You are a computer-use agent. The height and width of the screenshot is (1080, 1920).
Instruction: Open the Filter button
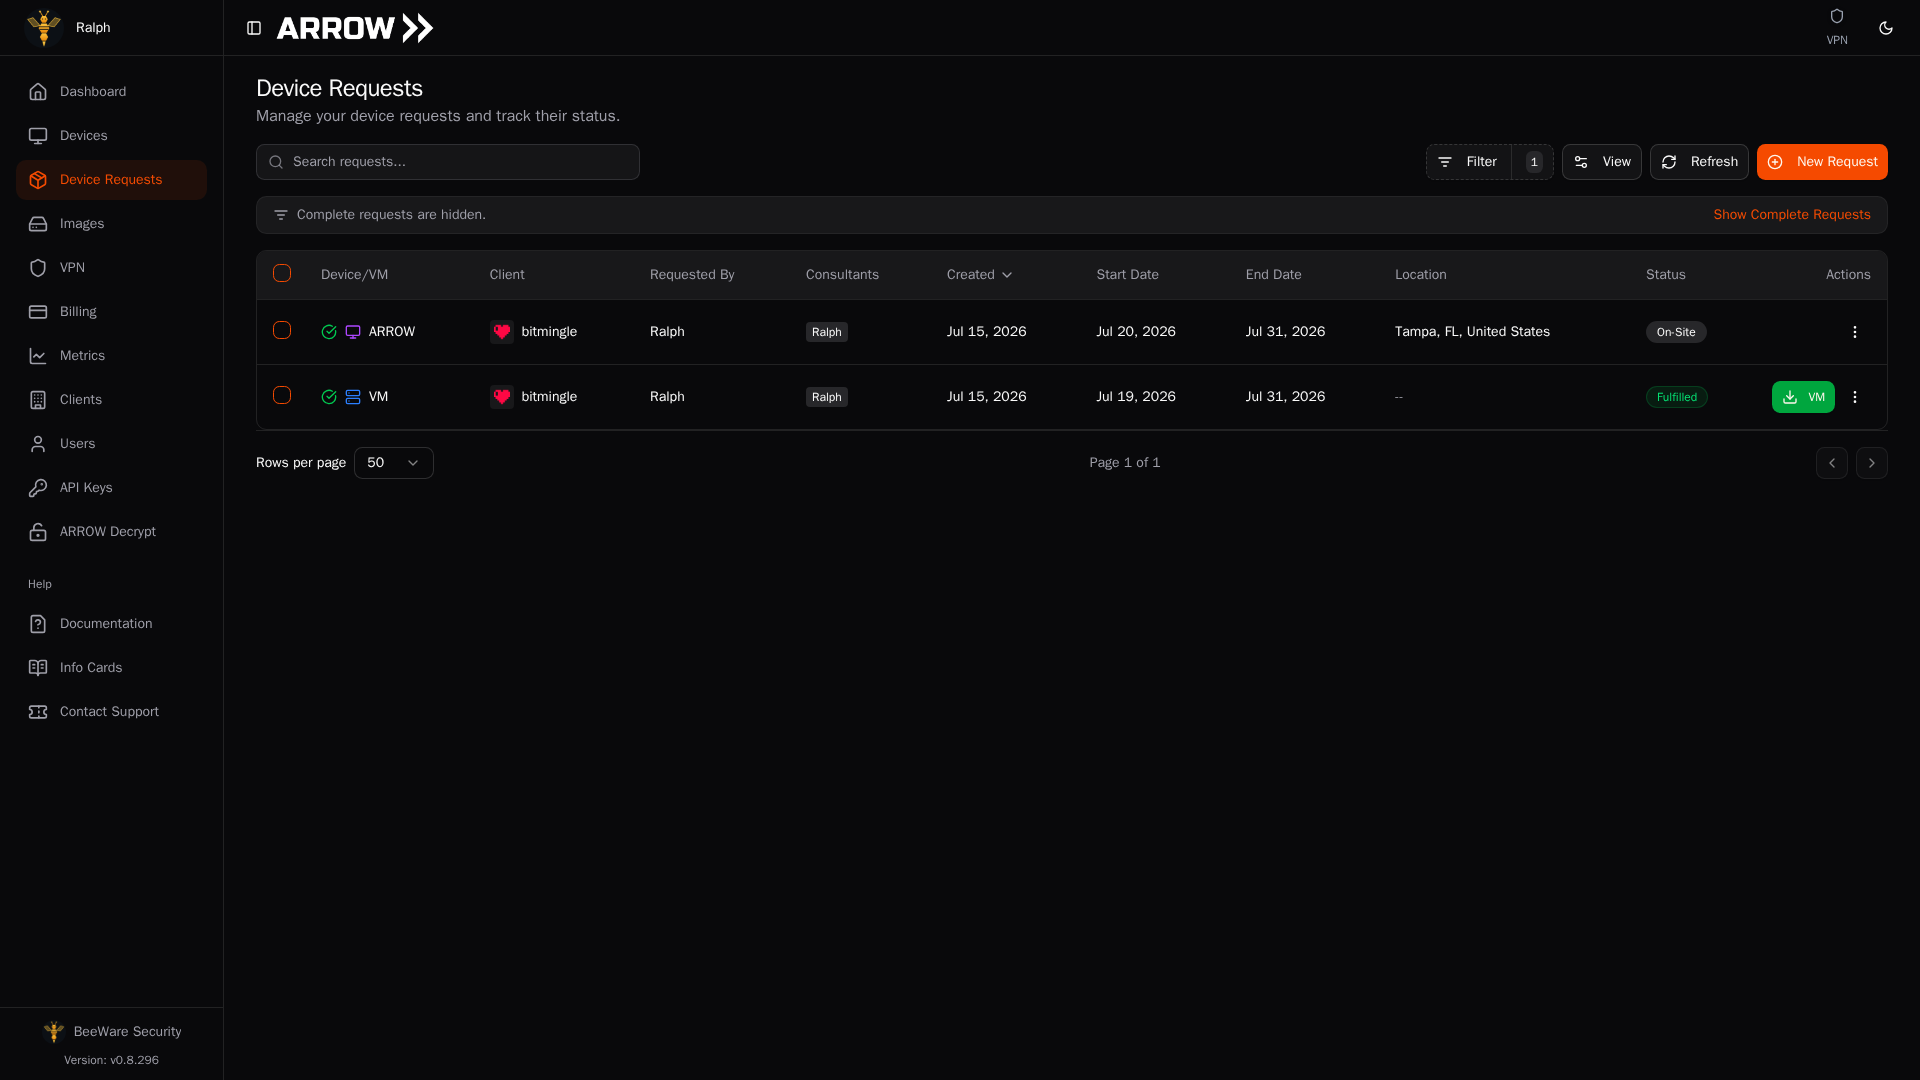click(1468, 162)
